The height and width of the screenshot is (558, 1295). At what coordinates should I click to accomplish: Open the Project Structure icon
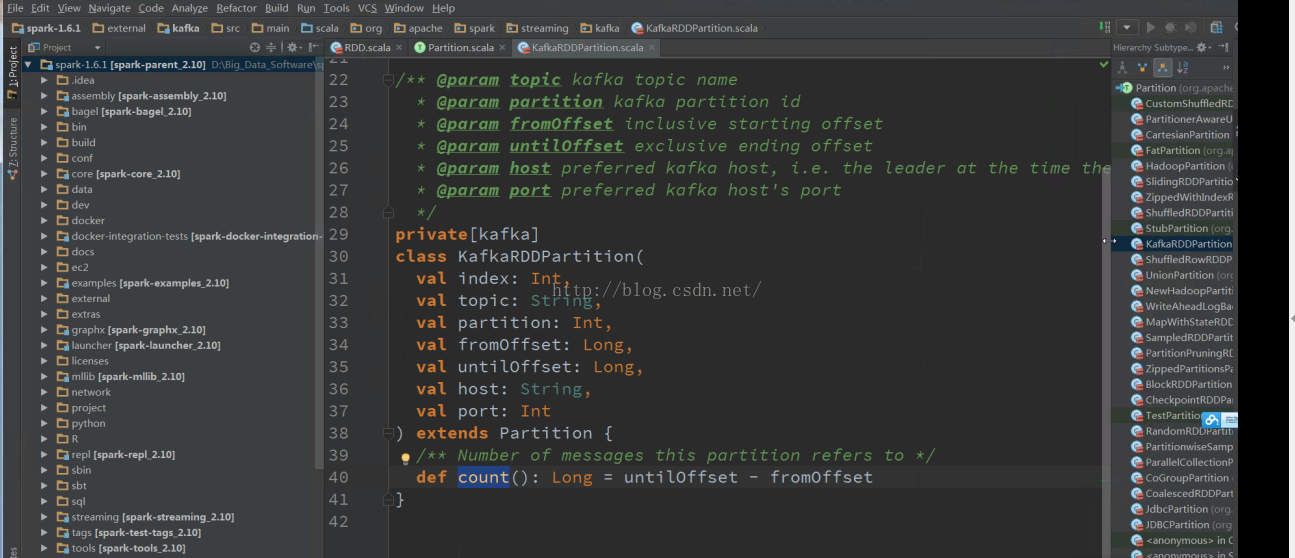coord(1216,27)
